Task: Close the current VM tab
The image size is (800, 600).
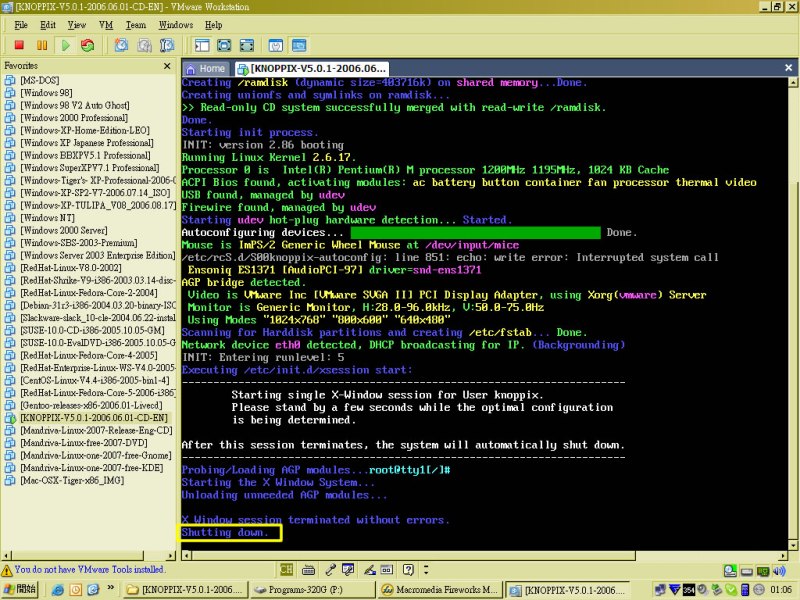Action: (788, 67)
